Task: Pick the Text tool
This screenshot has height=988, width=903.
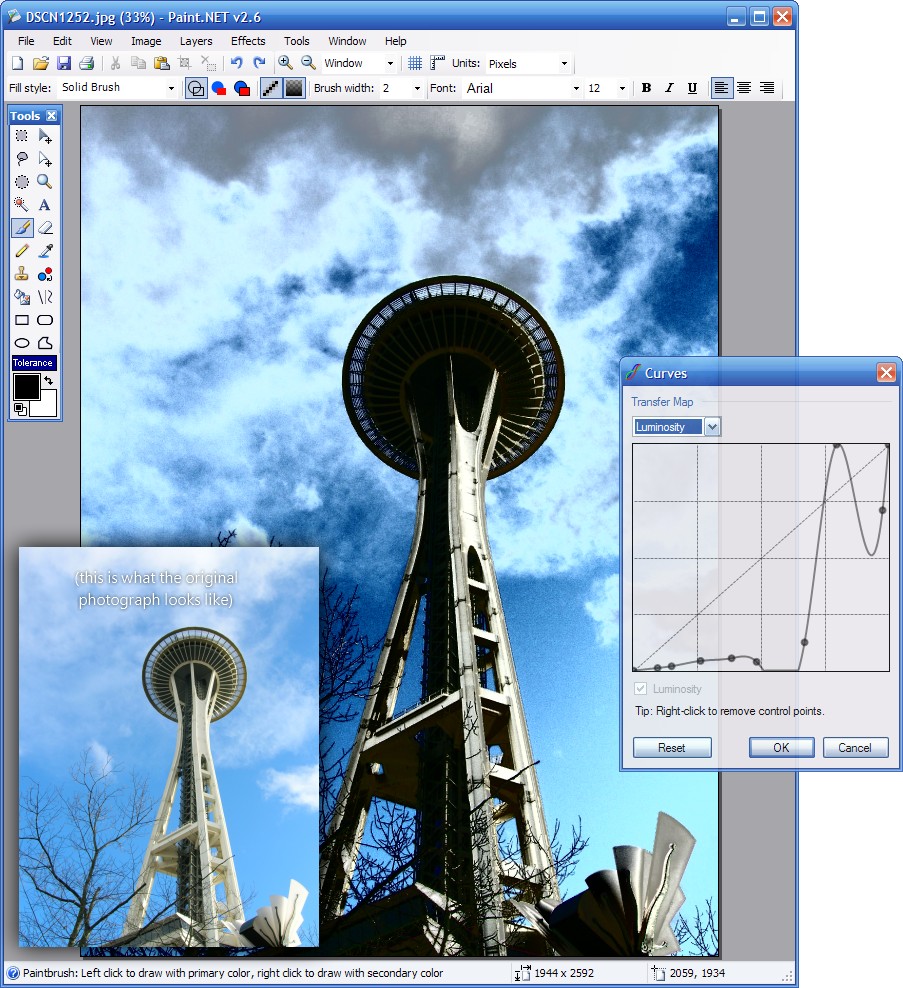Action: tap(45, 204)
